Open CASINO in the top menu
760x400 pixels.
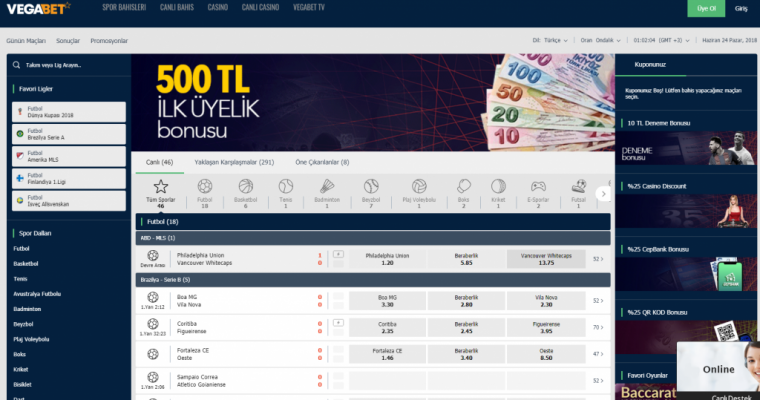point(218,7)
